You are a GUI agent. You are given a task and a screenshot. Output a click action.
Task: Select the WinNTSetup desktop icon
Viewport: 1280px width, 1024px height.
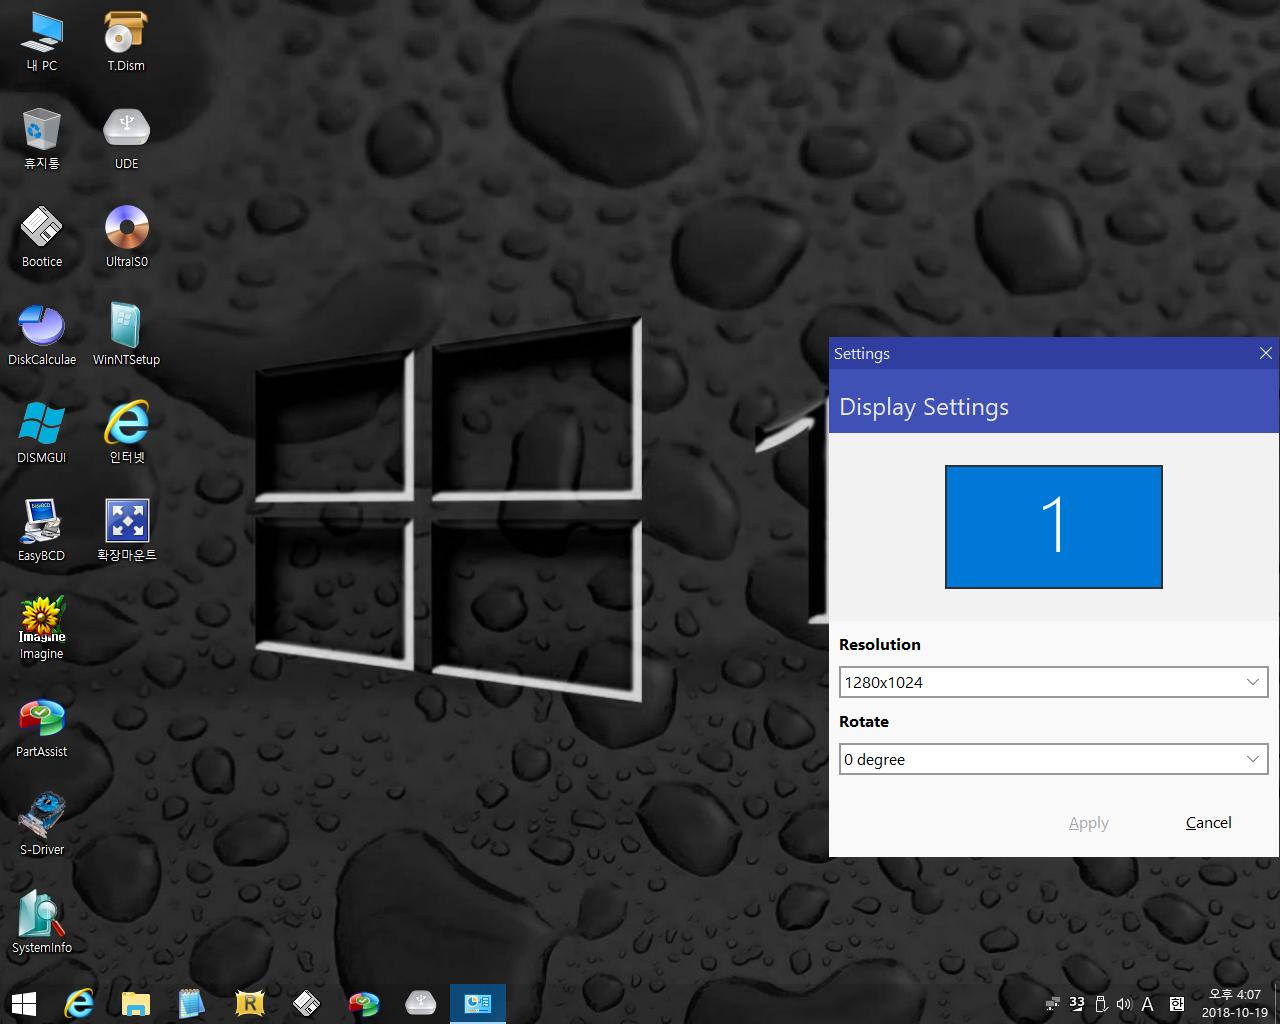[126, 336]
